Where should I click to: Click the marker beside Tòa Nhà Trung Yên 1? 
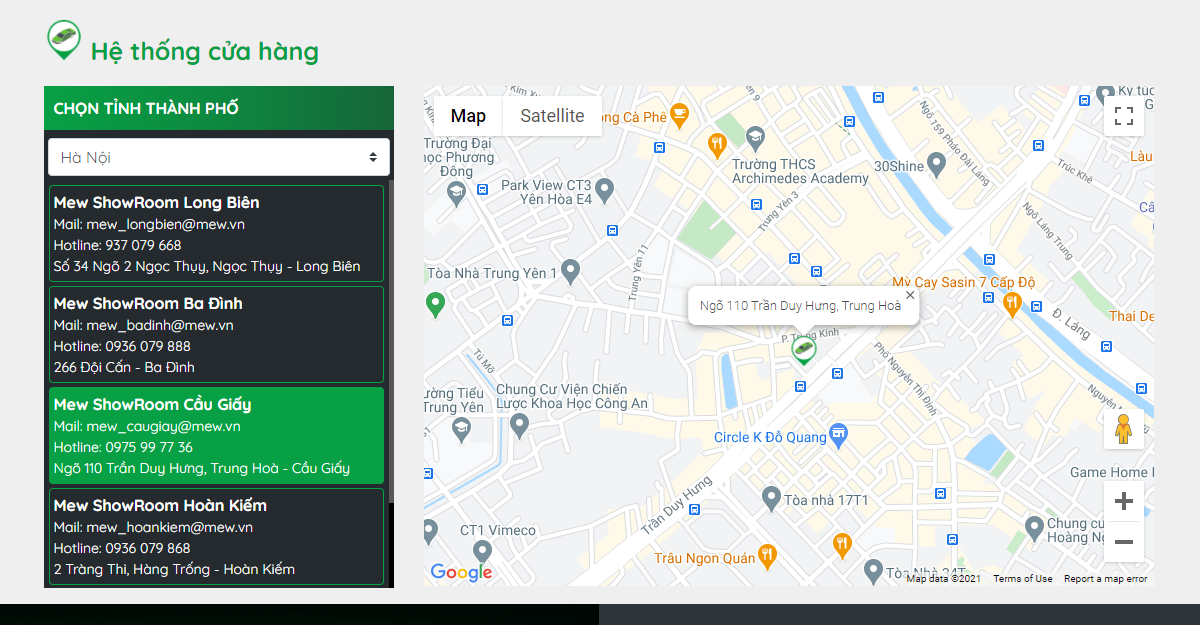click(x=571, y=271)
